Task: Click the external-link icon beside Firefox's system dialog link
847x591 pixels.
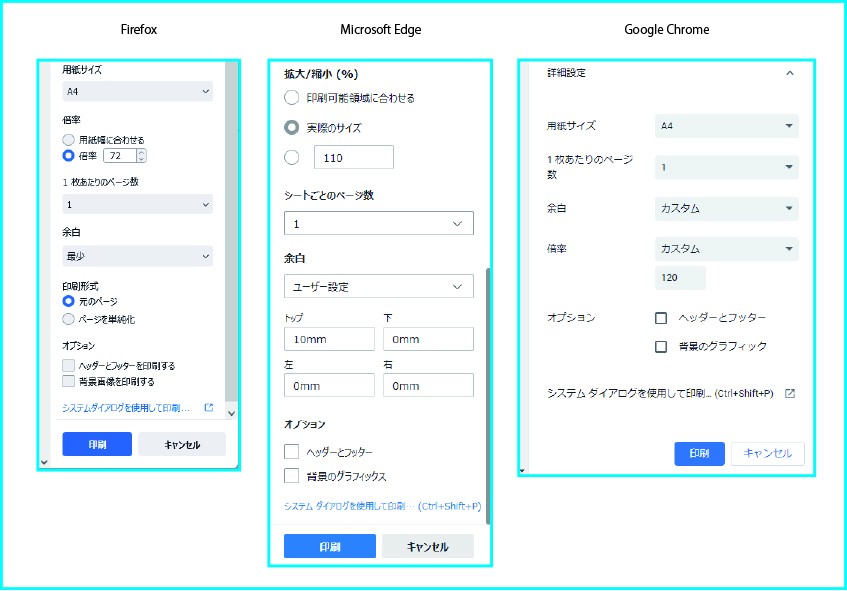Action: click(209, 407)
